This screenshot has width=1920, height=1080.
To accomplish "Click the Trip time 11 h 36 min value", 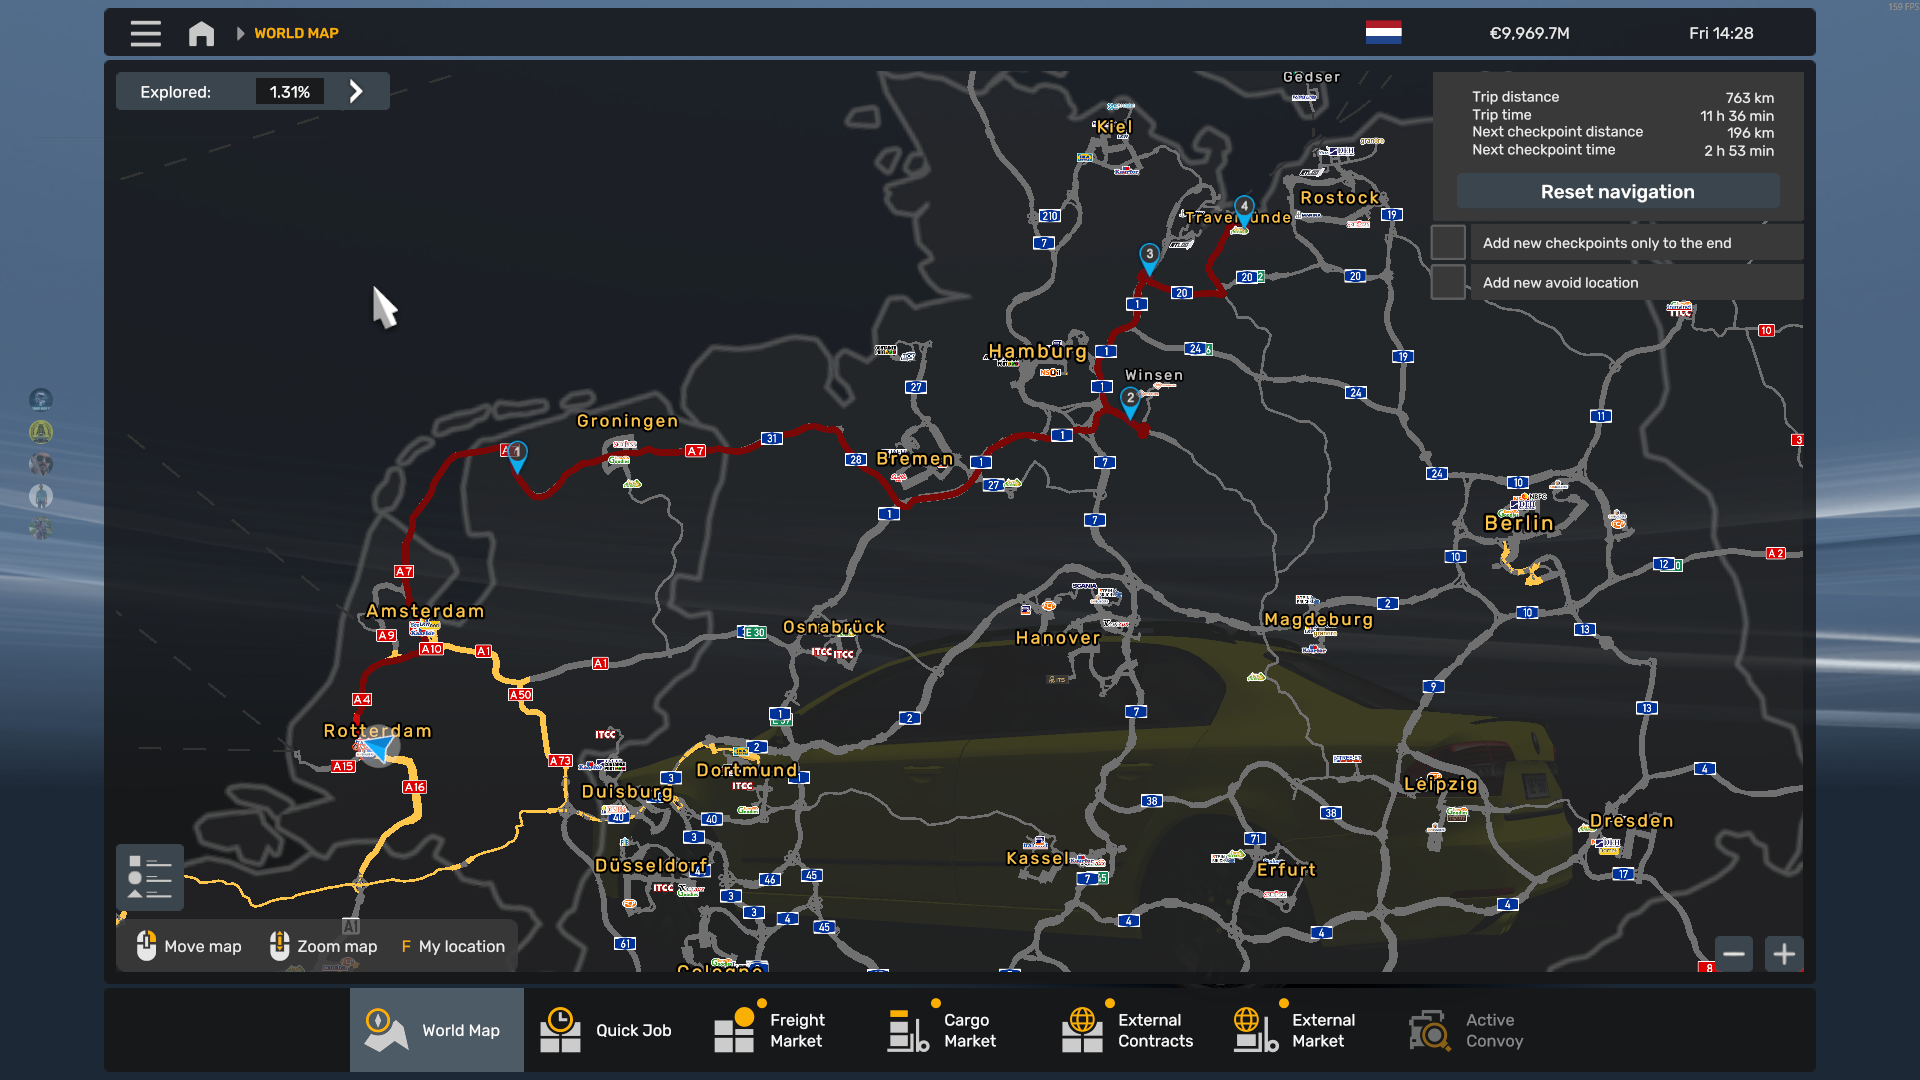I will (1737, 116).
